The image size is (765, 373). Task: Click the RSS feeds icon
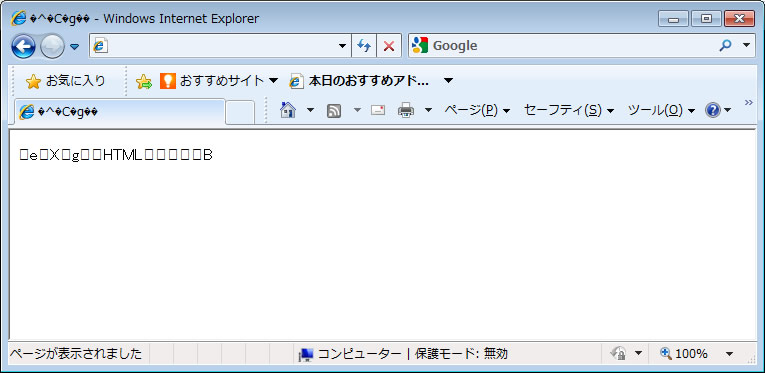coord(334,111)
